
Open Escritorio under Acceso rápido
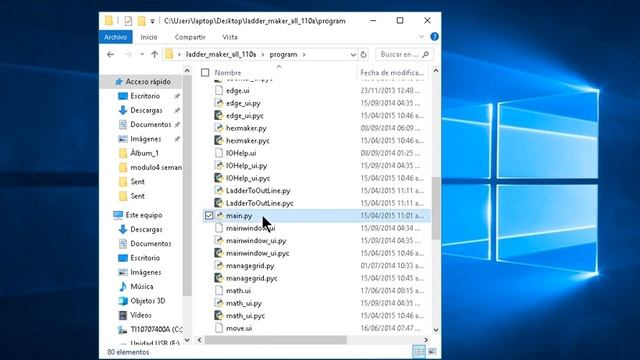click(x=145, y=96)
